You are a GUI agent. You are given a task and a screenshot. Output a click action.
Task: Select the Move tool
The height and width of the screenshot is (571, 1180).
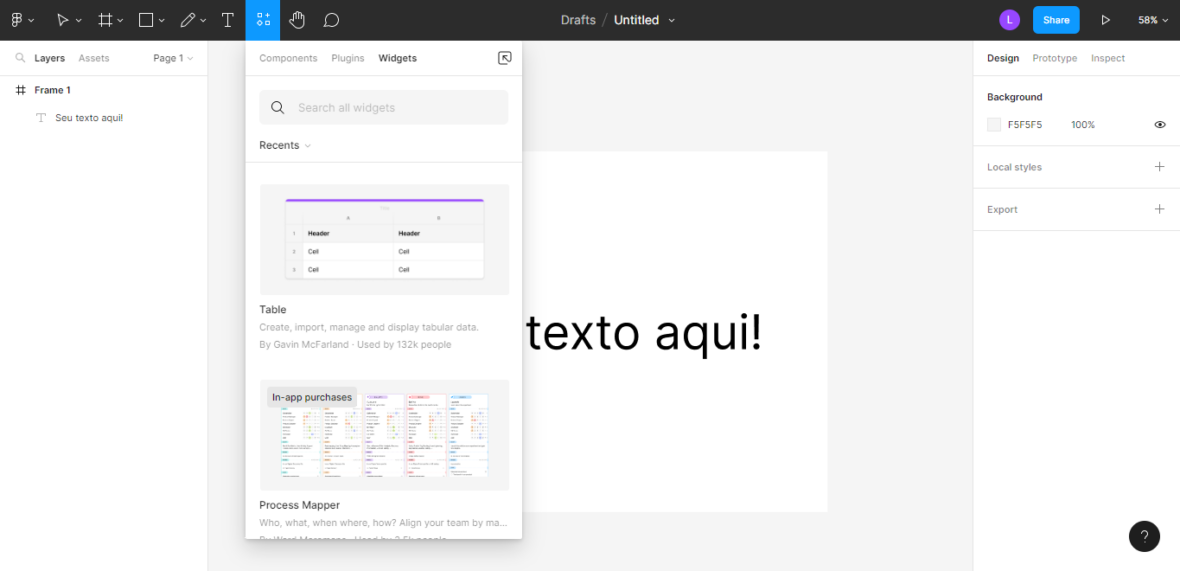(63, 20)
